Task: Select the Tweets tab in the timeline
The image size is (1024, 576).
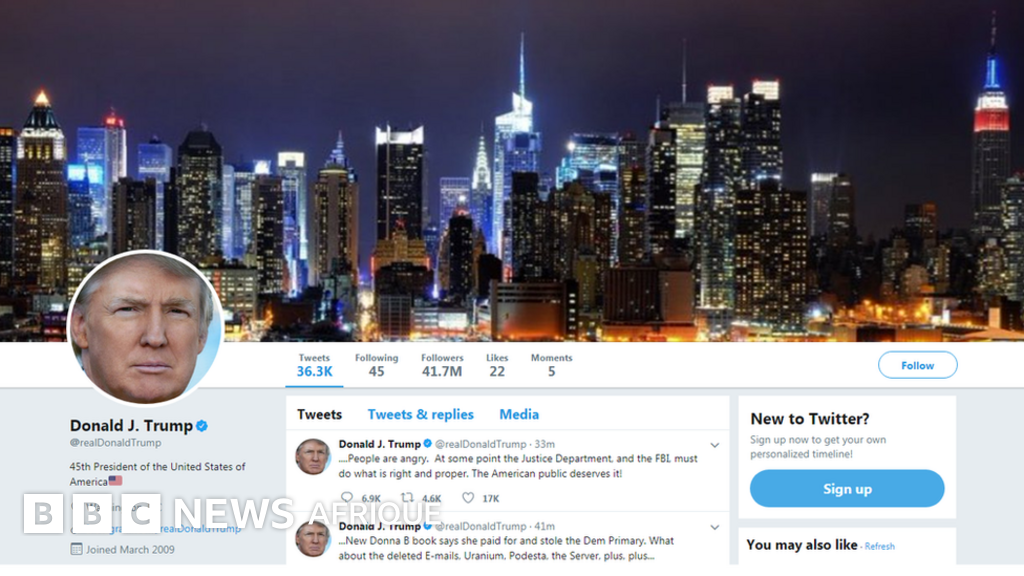Action: coord(319,415)
